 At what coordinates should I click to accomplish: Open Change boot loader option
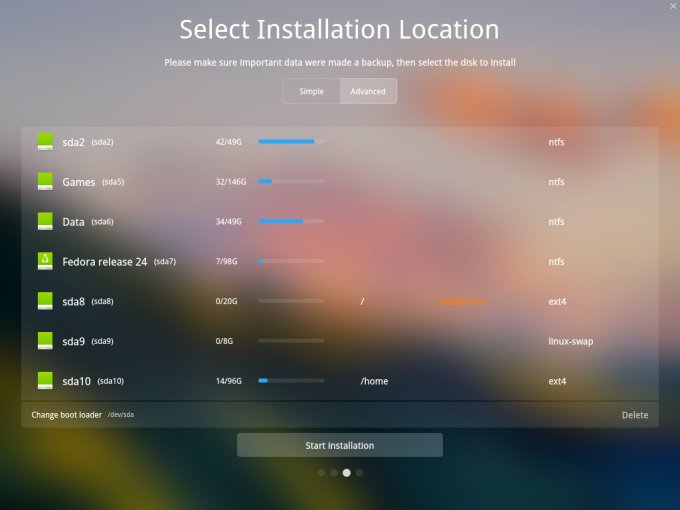(66, 415)
